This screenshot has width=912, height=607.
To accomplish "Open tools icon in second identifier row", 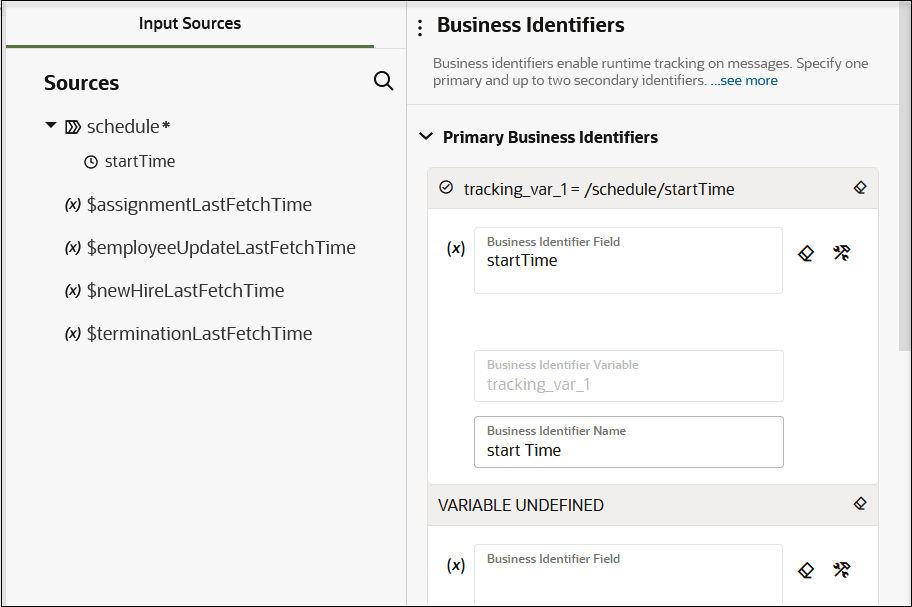I will (841, 570).
